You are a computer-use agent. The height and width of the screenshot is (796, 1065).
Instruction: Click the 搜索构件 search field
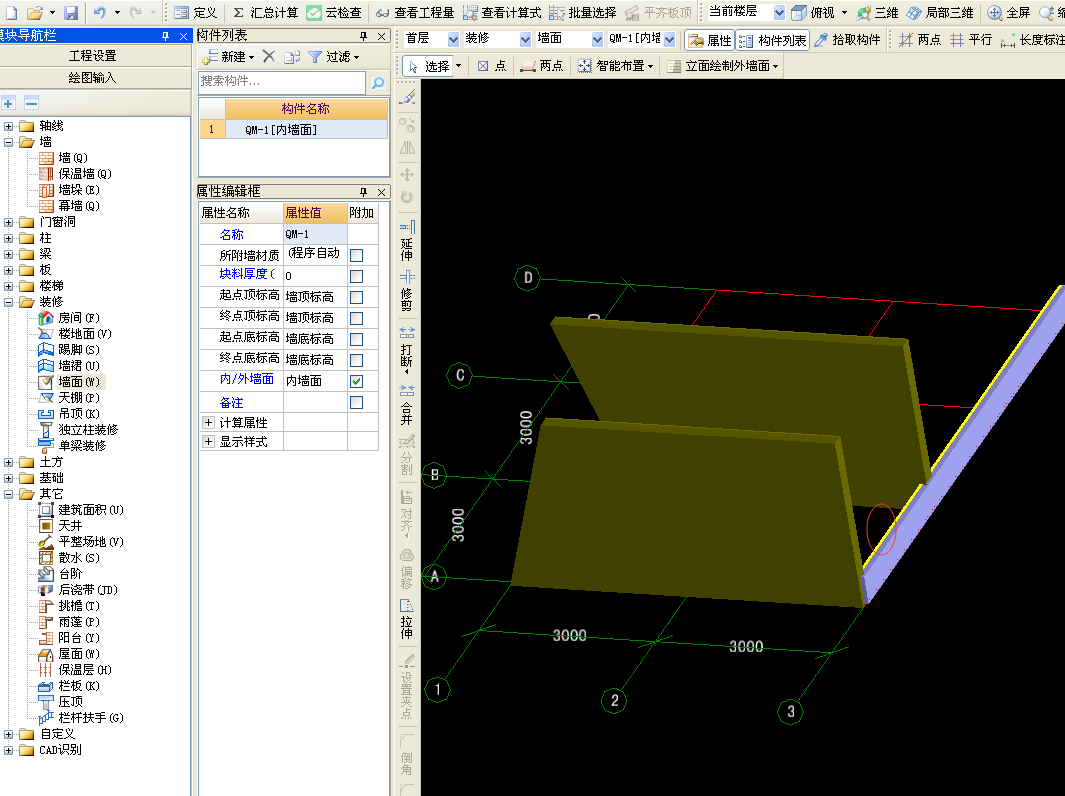point(282,82)
